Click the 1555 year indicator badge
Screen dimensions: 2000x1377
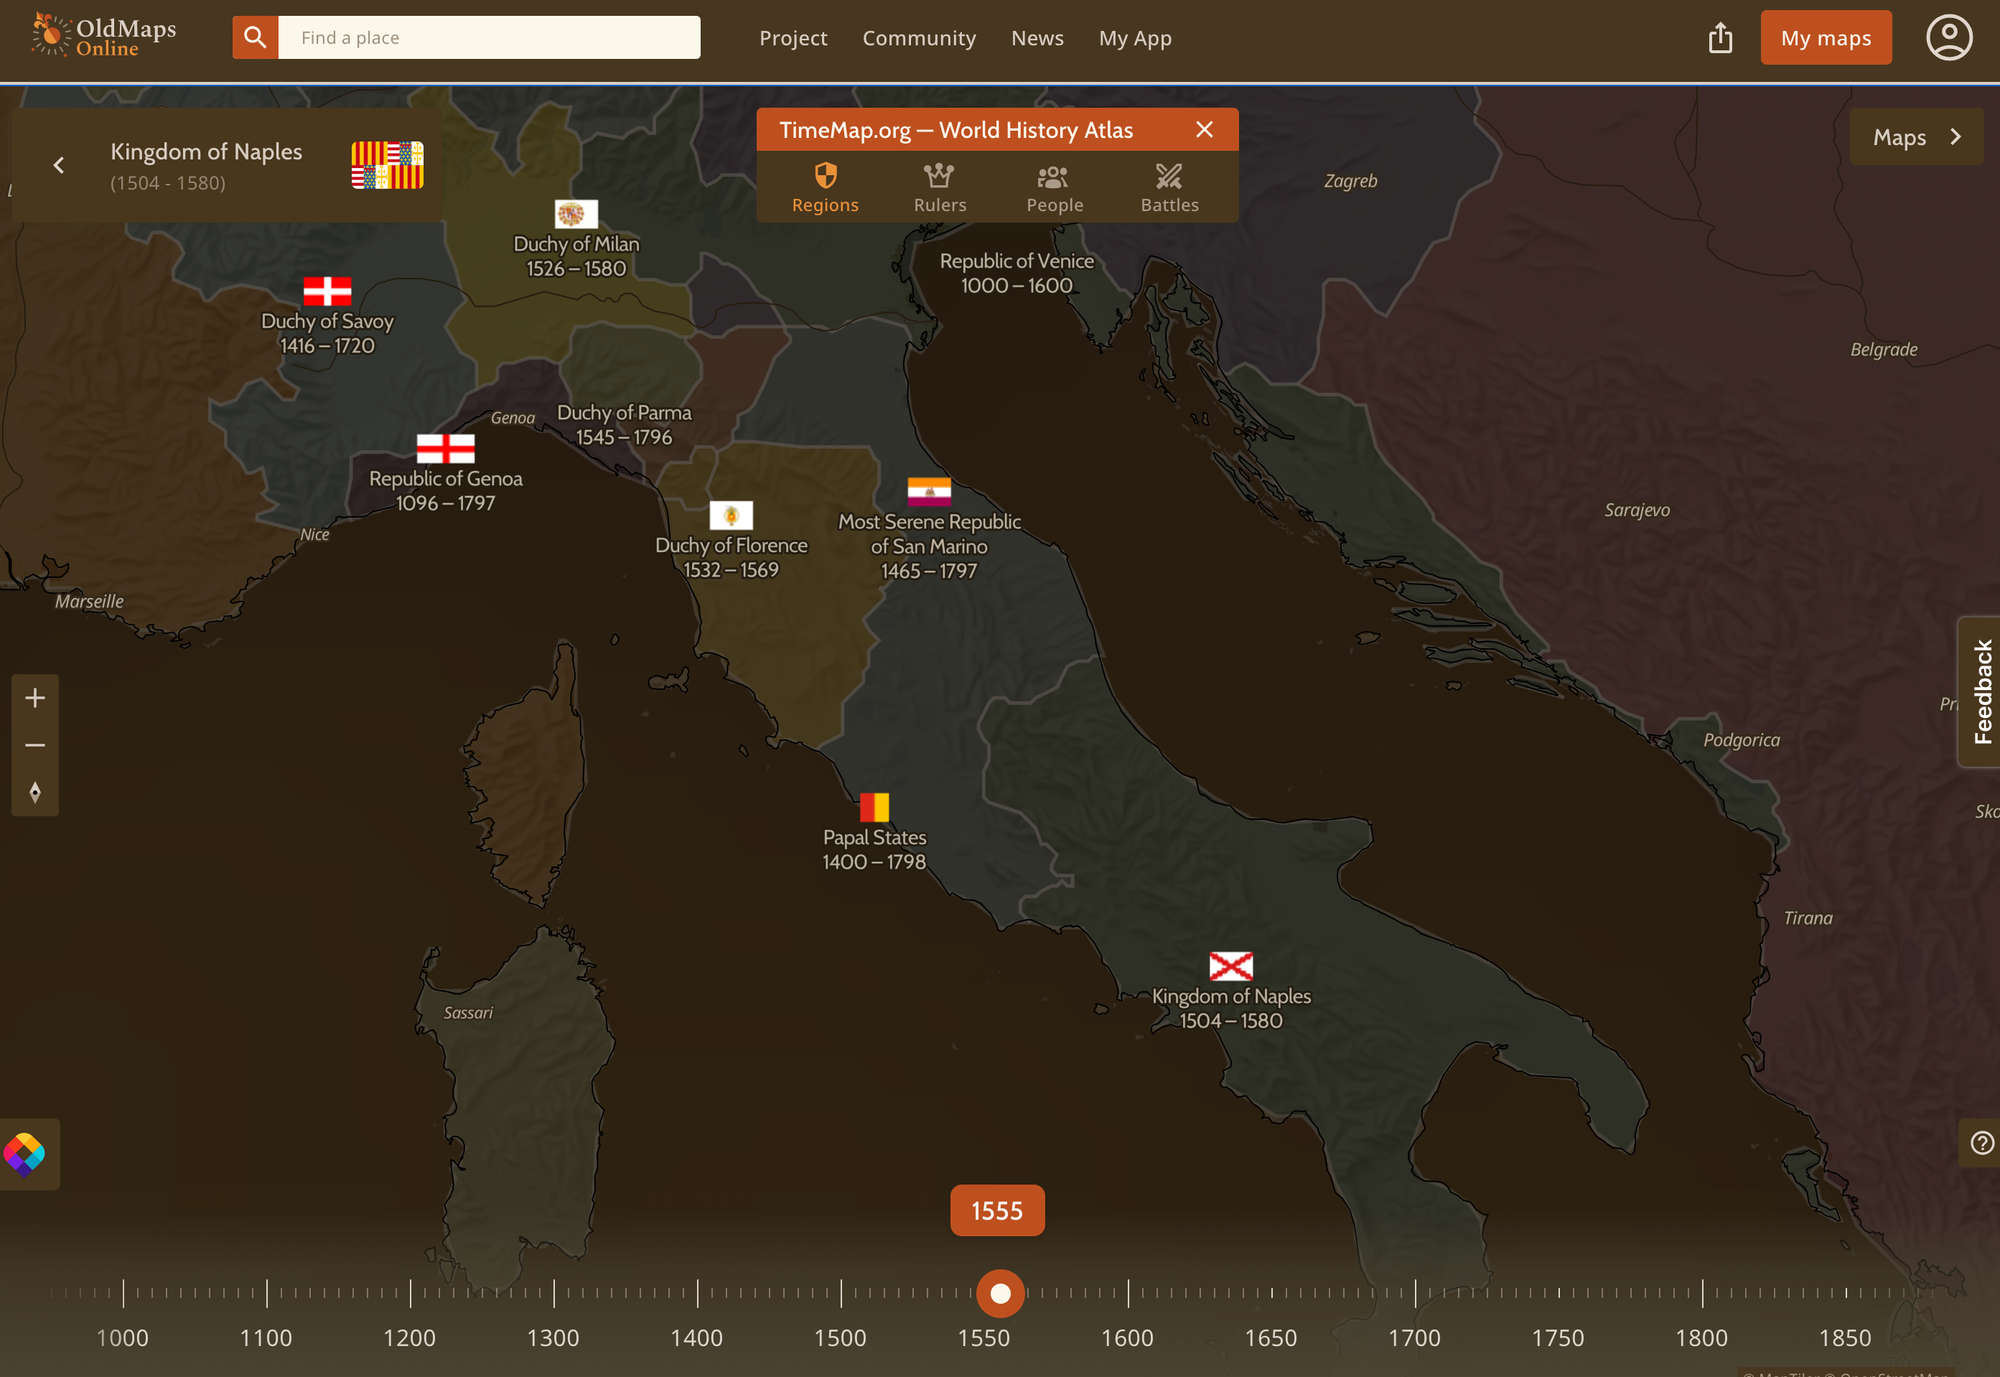click(x=997, y=1211)
